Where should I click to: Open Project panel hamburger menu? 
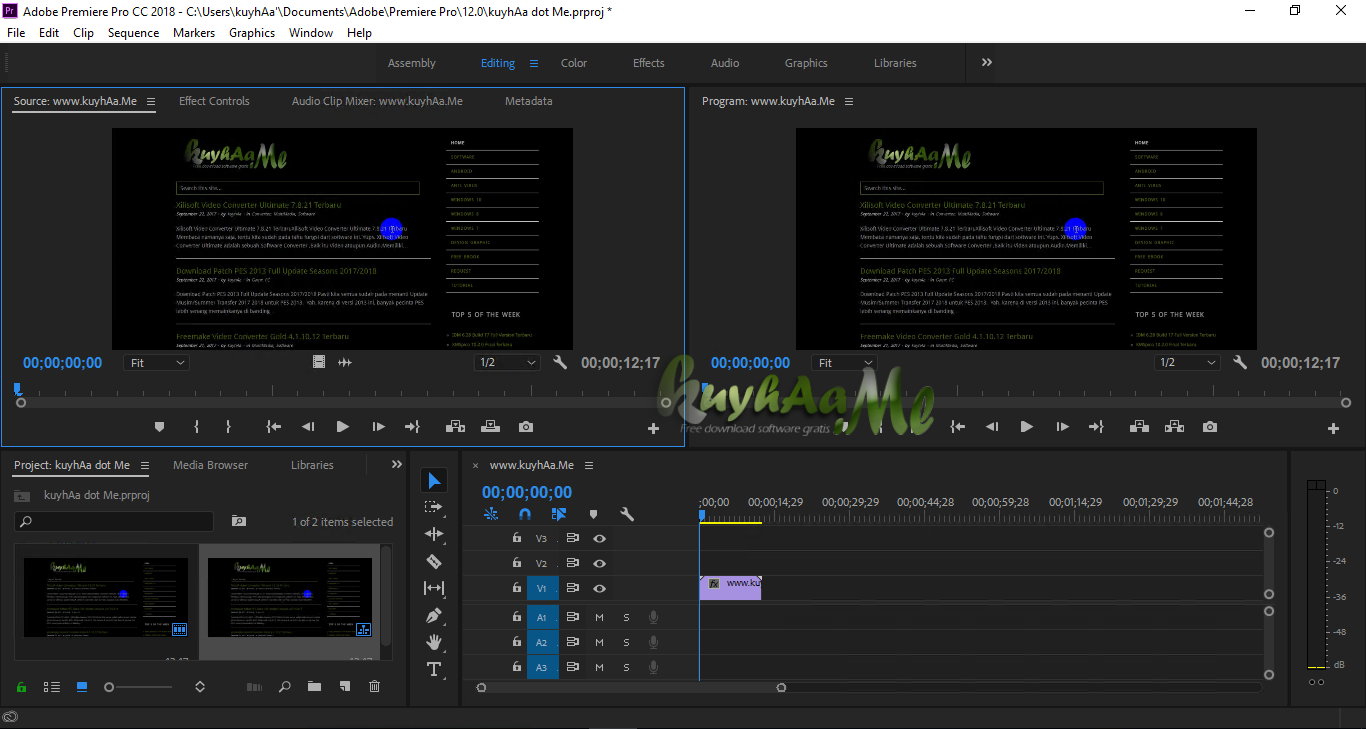pyautogui.click(x=144, y=465)
